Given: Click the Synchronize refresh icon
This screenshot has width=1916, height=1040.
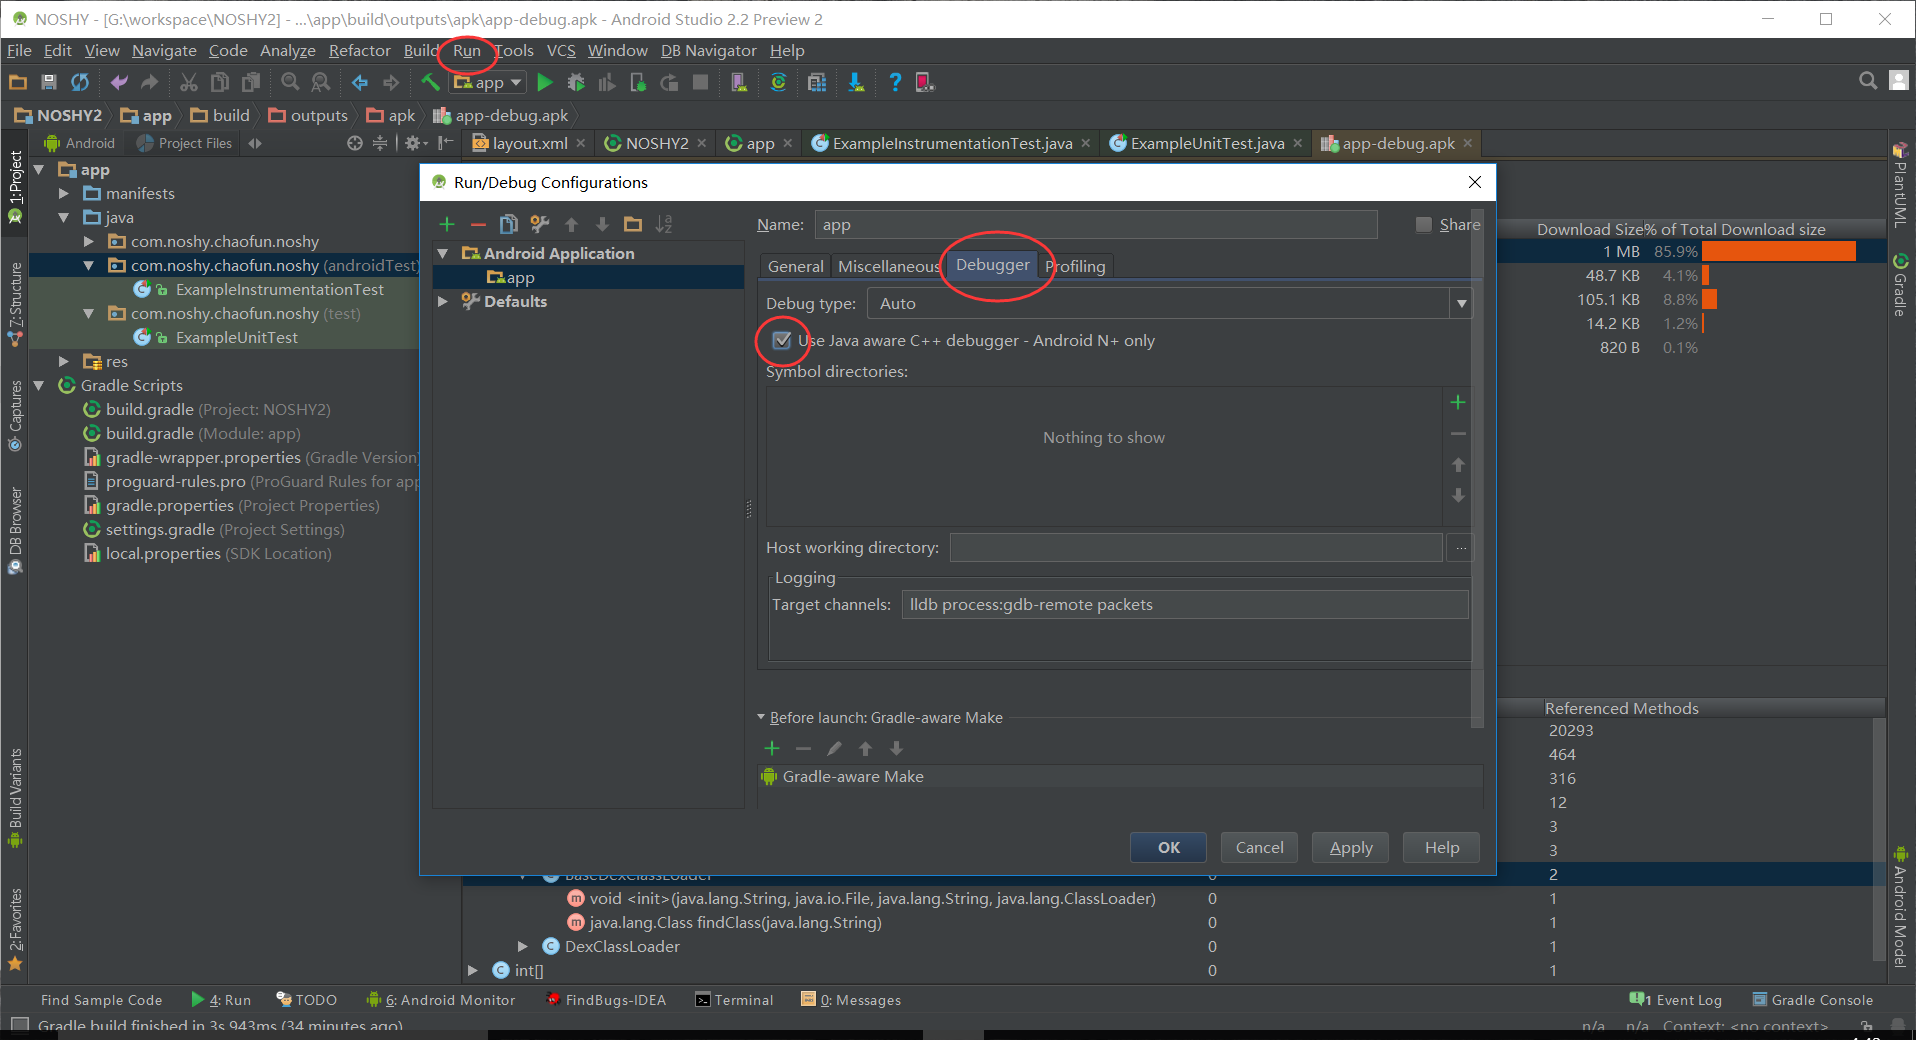Looking at the screenshot, I should pyautogui.click(x=80, y=82).
